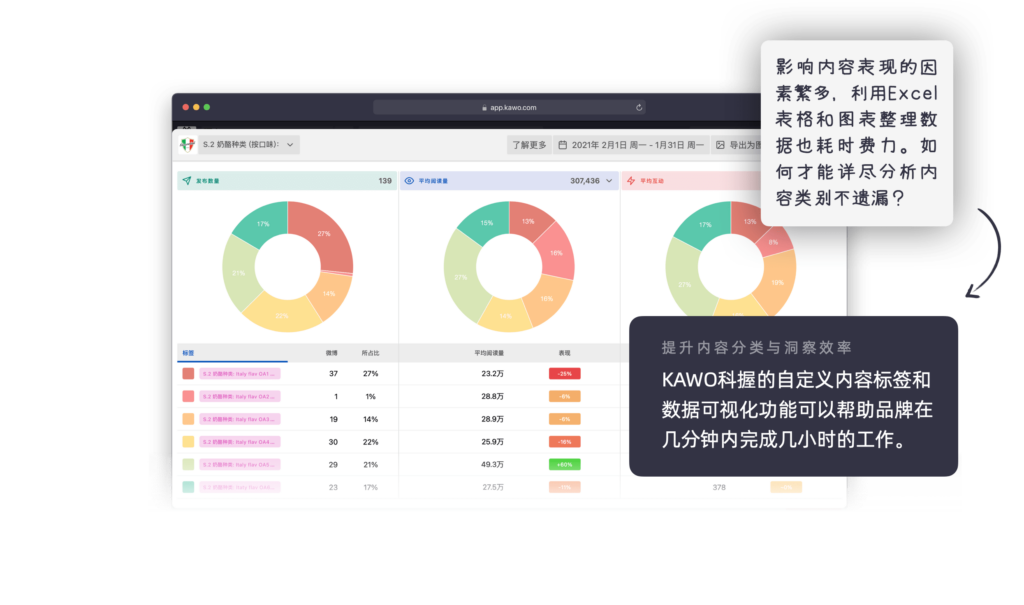Screen dimensions: 1024x605
Task: Click the lock icon in address bar
Action: (485, 108)
